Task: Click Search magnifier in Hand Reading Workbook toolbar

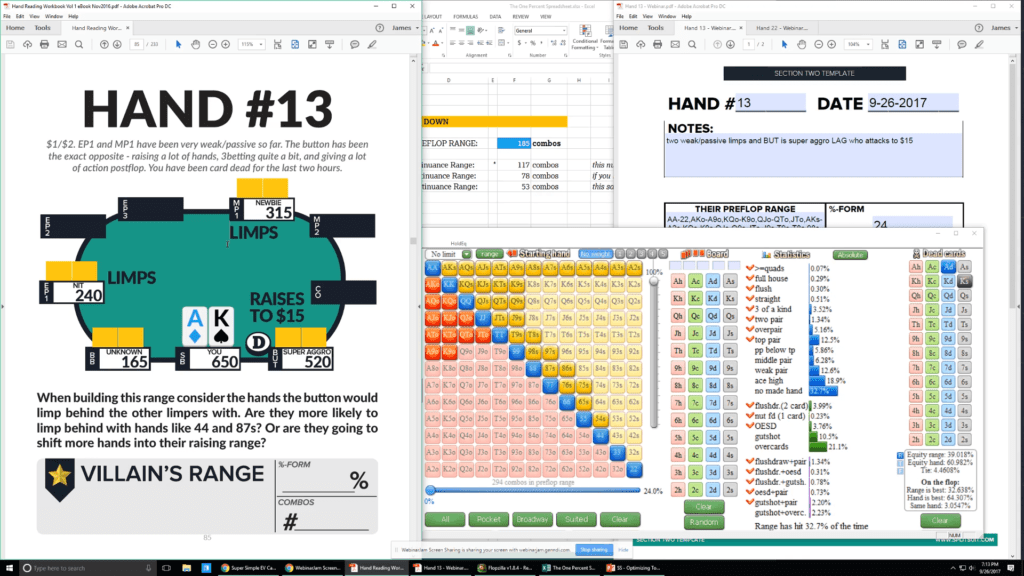Action: (x=79, y=44)
